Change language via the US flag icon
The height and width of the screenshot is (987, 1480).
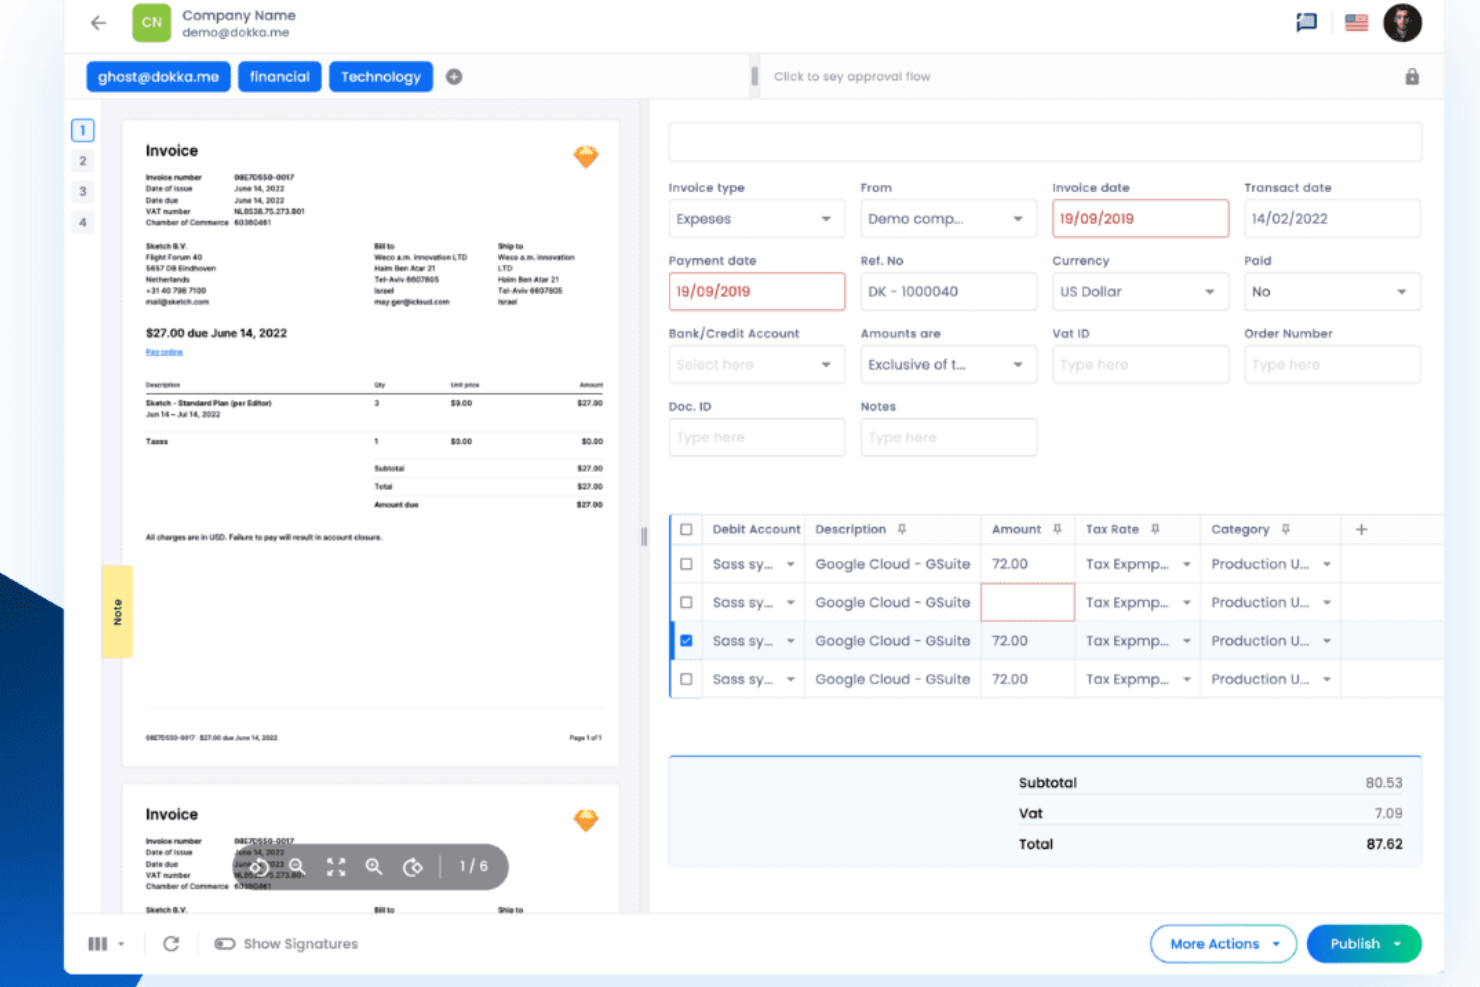(1356, 22)
